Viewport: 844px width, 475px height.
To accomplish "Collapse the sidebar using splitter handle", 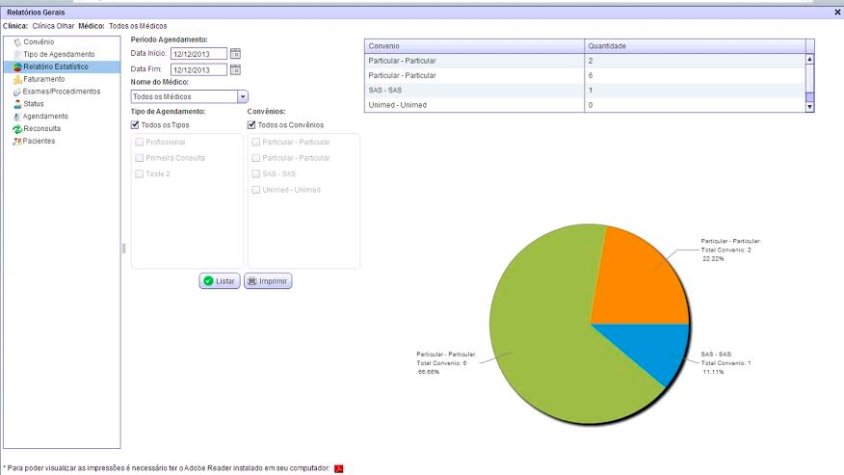I will 124,248.
